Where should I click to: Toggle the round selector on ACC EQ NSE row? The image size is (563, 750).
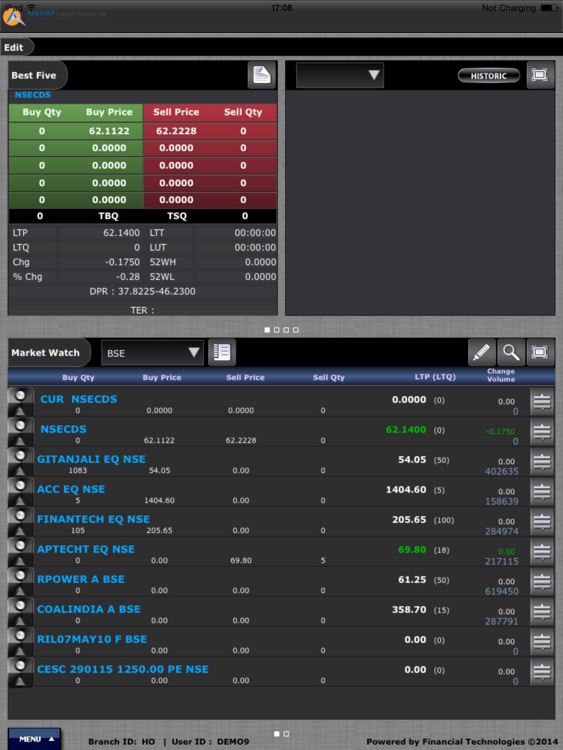click(20, 485)
